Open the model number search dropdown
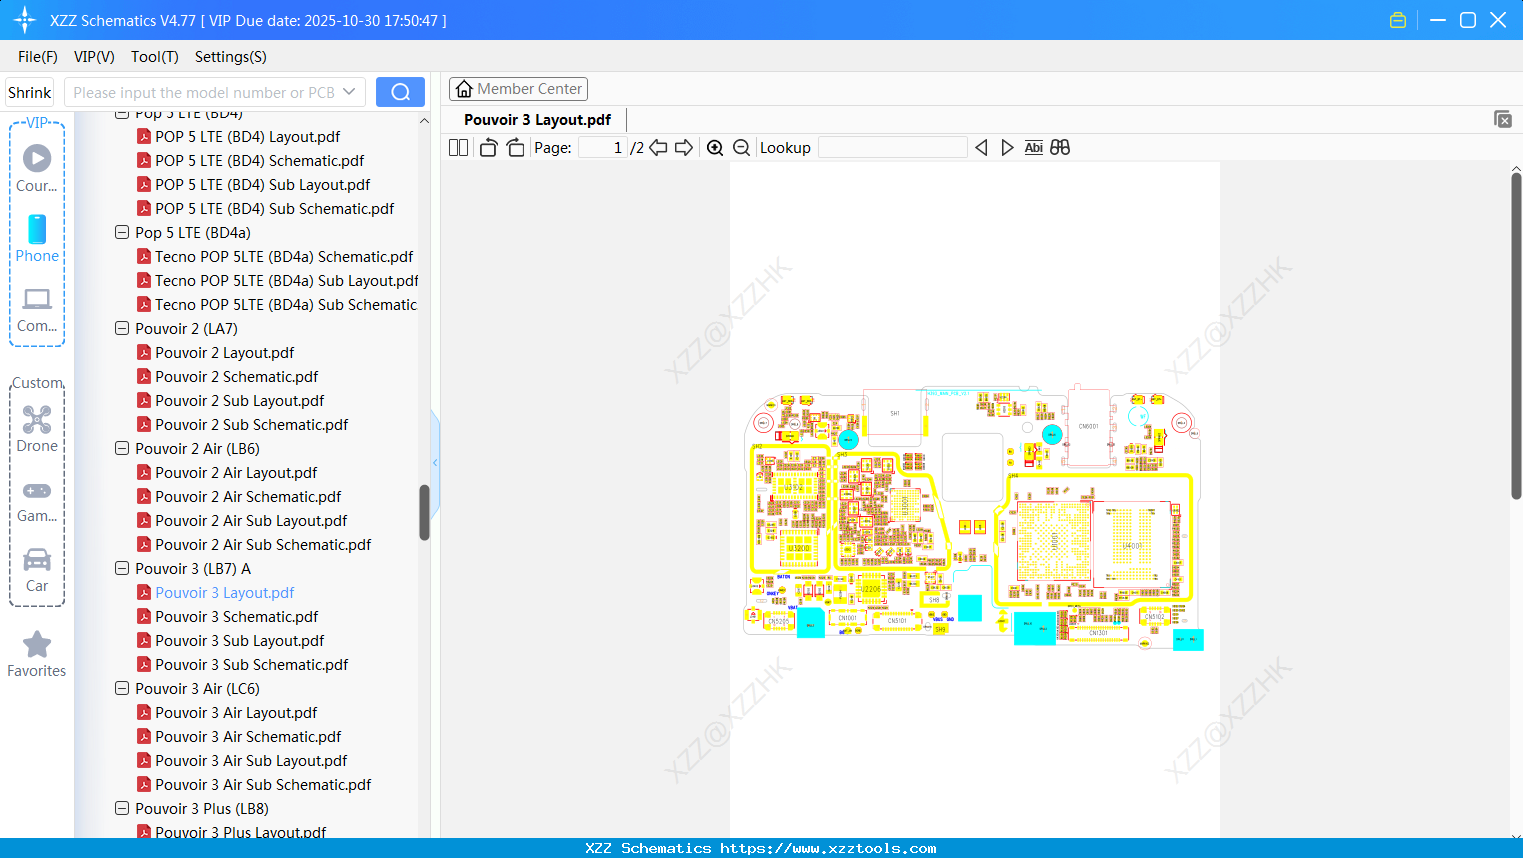This screenshot has height=858, width=1523. (x=348, y=91)
